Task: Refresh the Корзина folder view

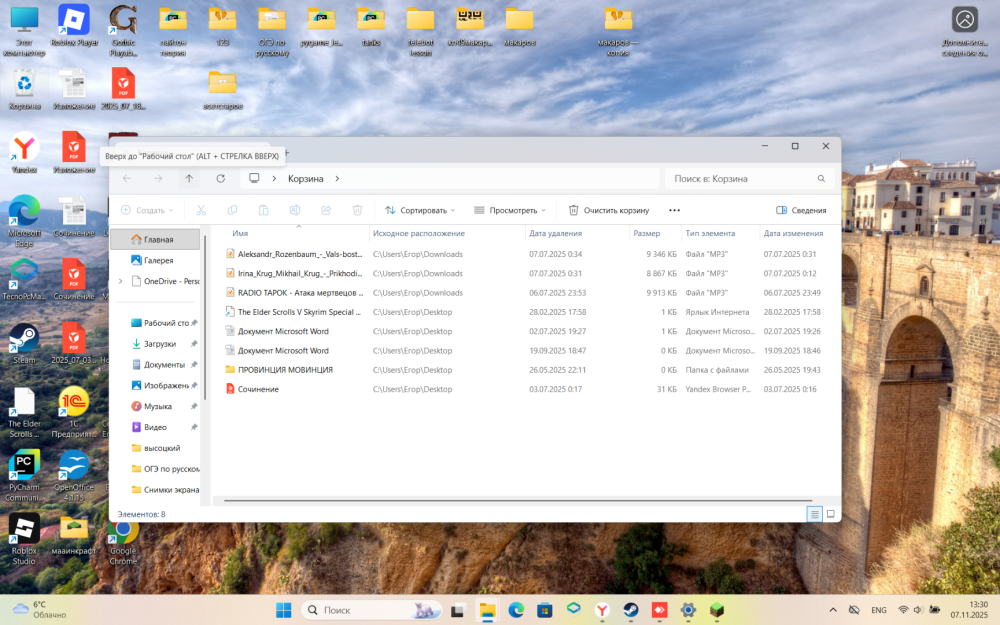Action: pyautogui.click(x=221, y=179)
